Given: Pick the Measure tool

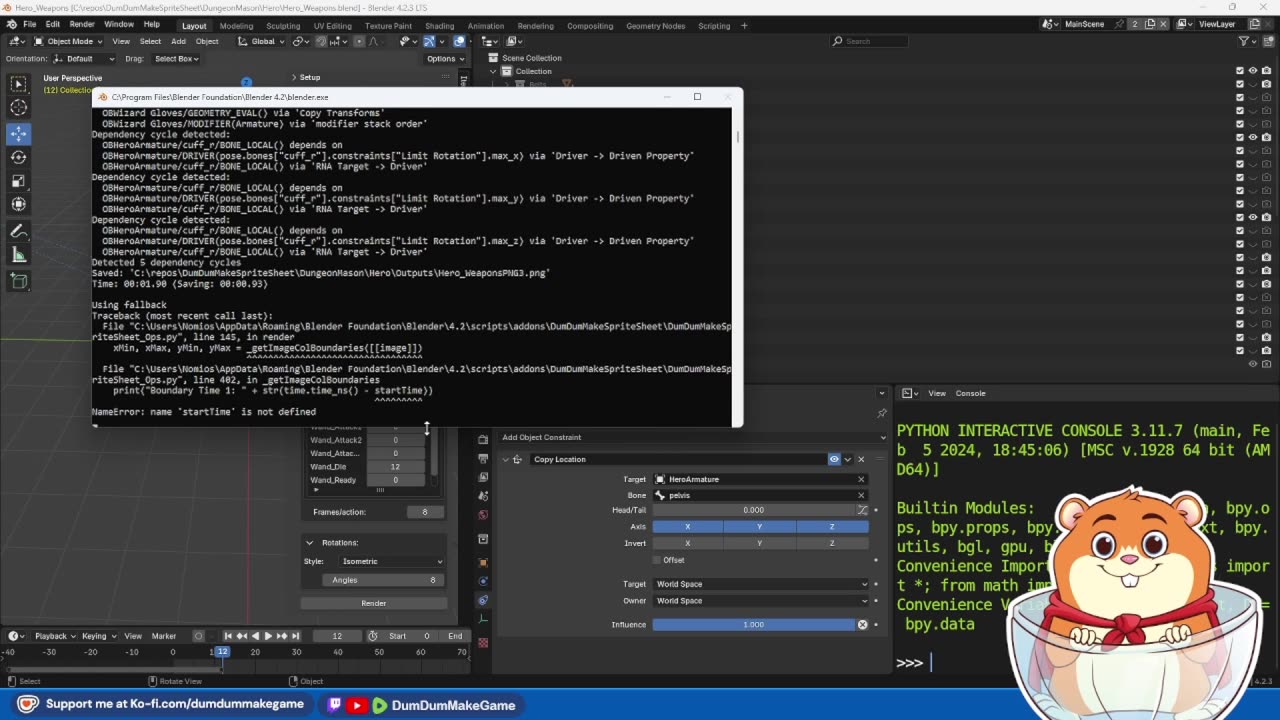Looking at the screenshot, I should [19, 255].
